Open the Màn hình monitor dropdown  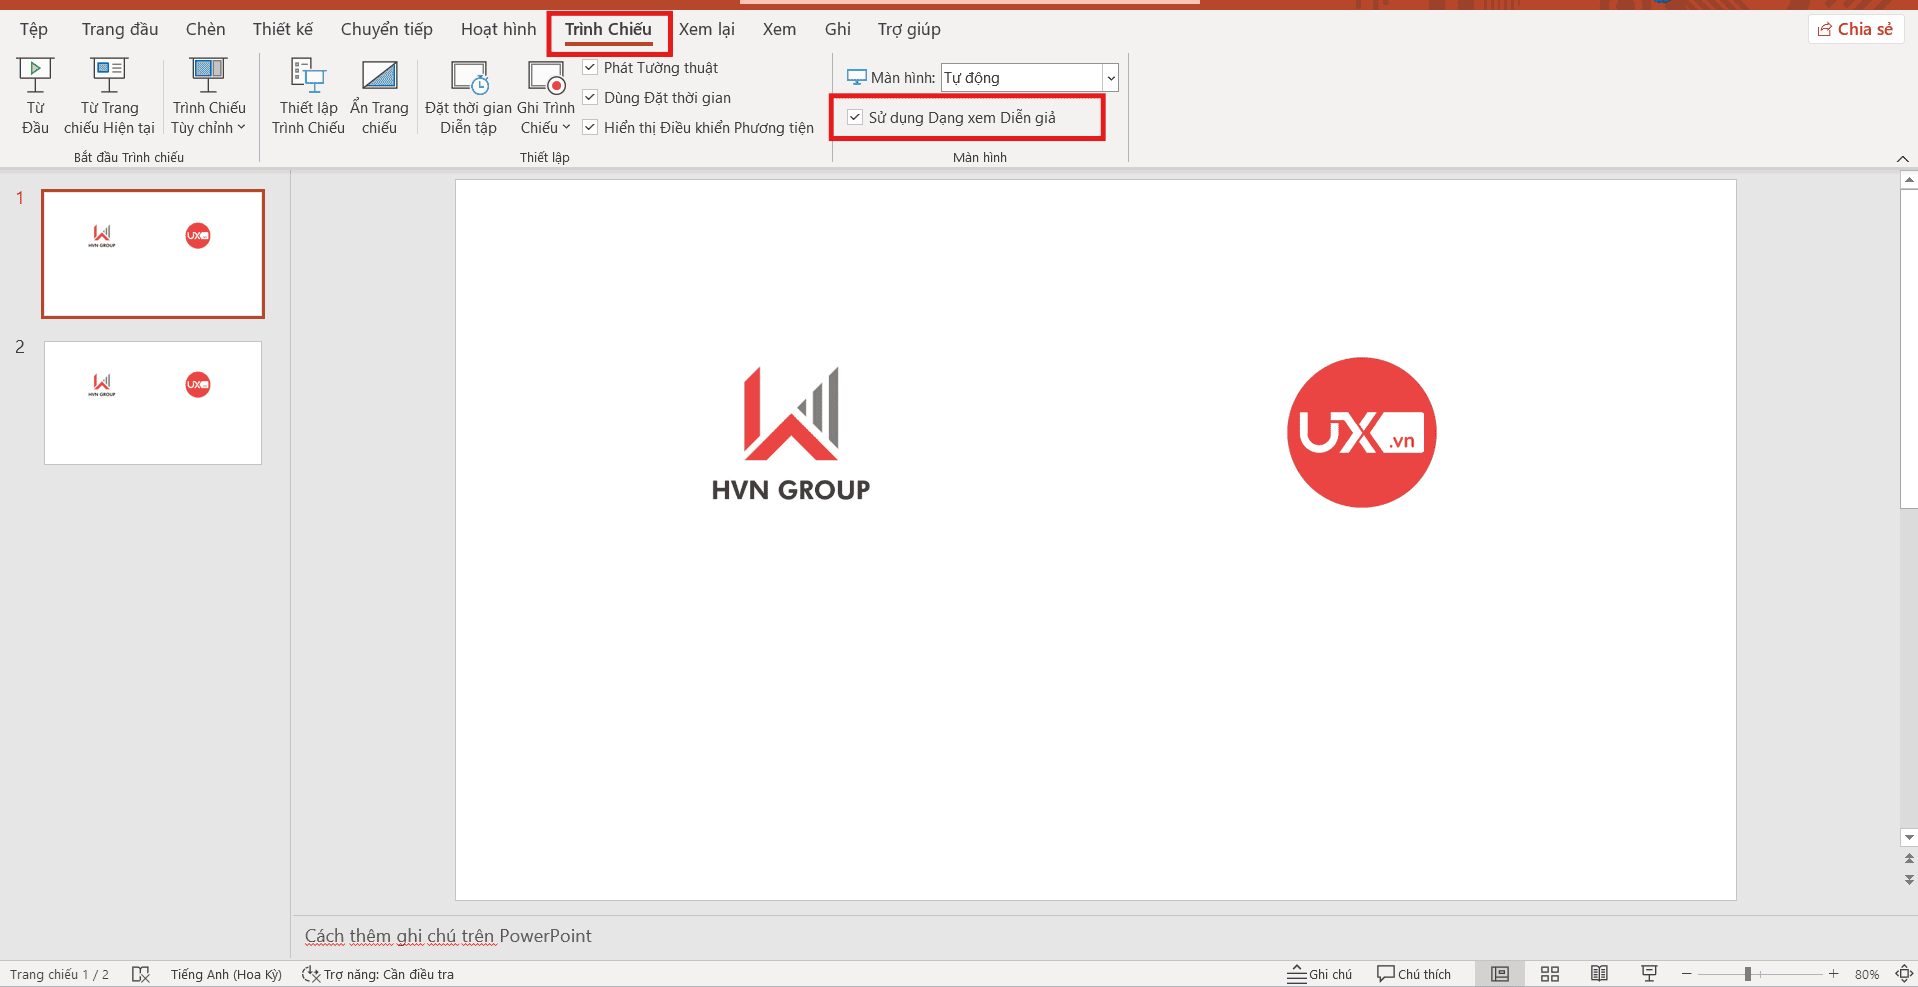[1110, 77]
